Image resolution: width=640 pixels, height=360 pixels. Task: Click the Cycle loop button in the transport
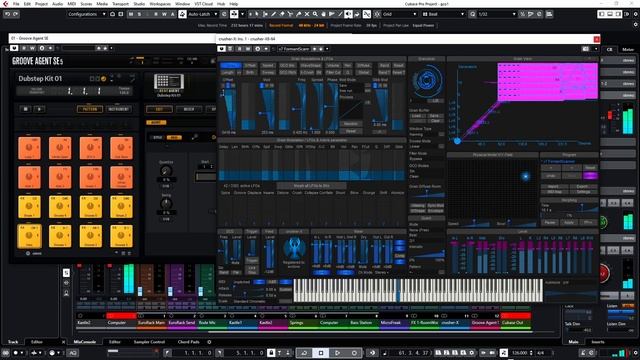(304, 353)
